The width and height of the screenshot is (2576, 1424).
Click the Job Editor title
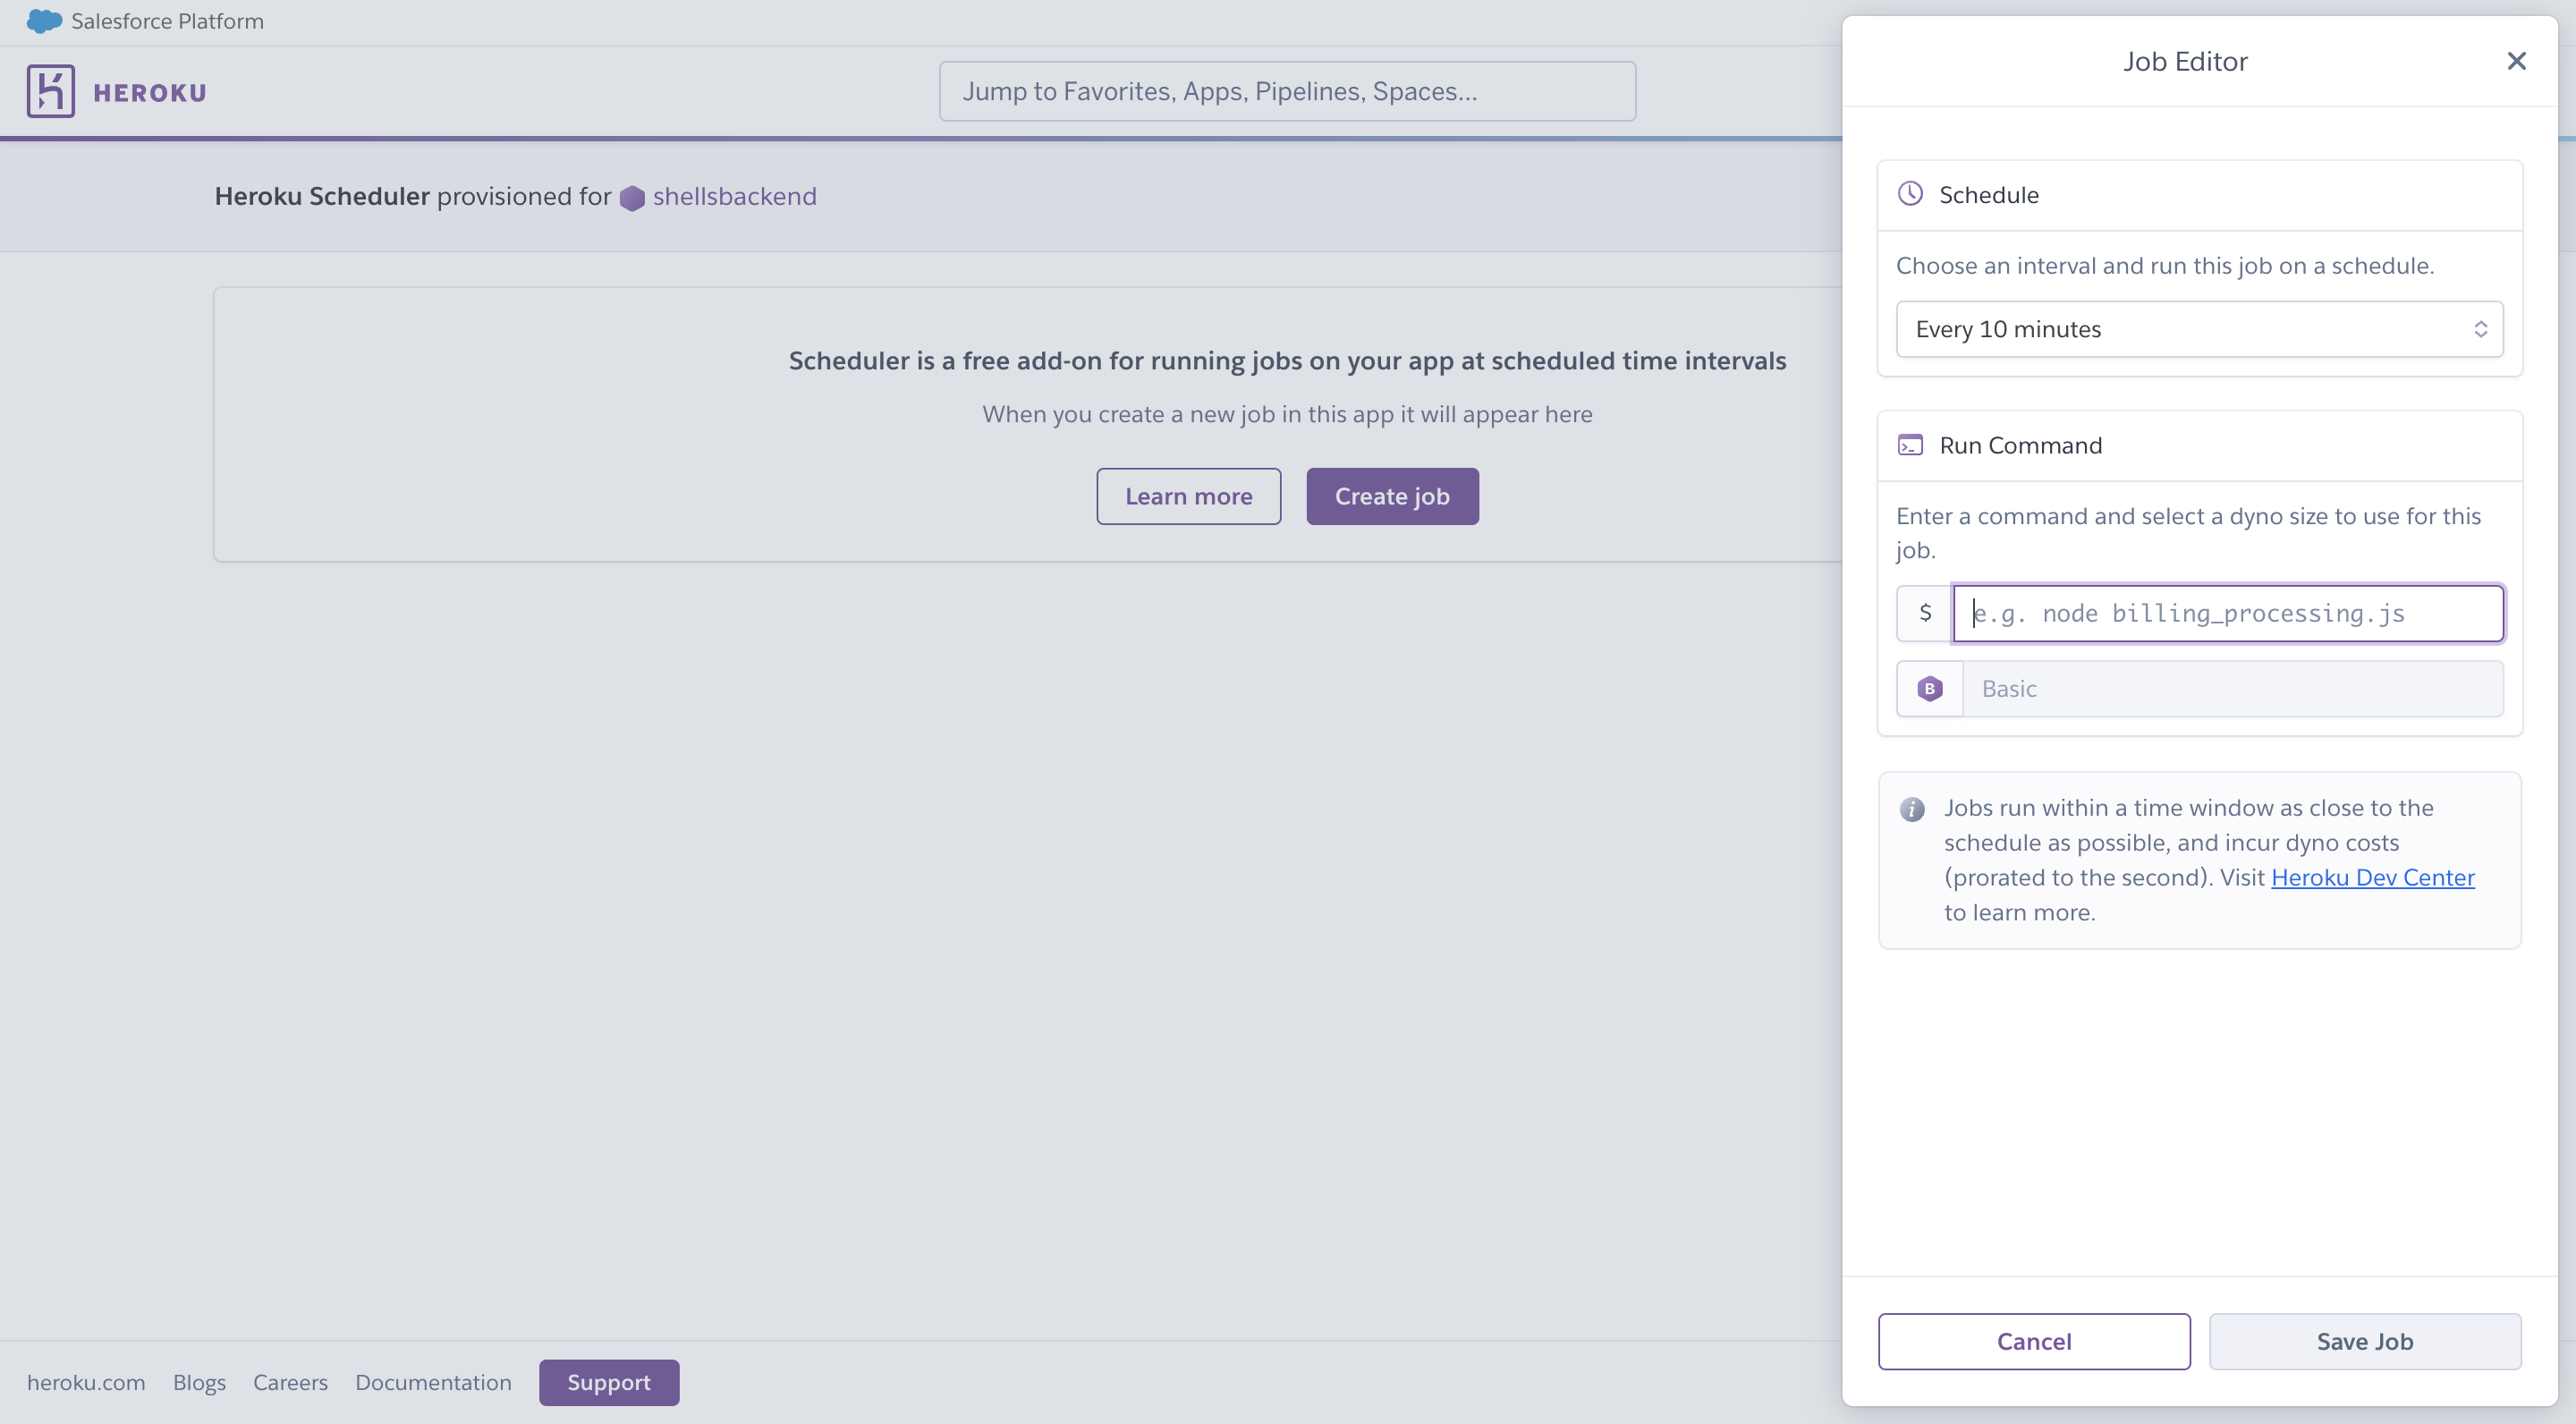2185,61
